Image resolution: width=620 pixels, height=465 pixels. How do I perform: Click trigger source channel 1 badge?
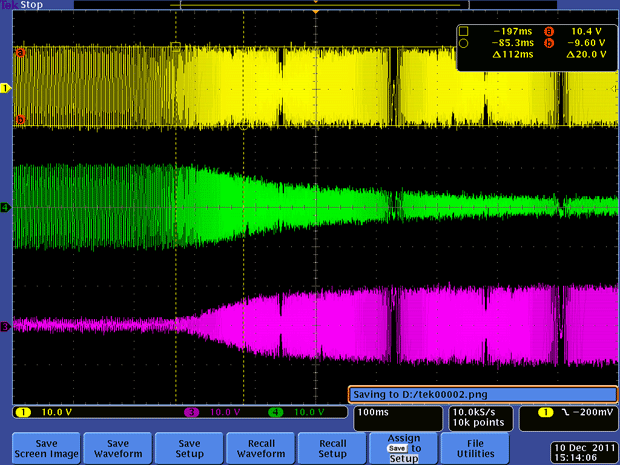click(x=546, y=412)
